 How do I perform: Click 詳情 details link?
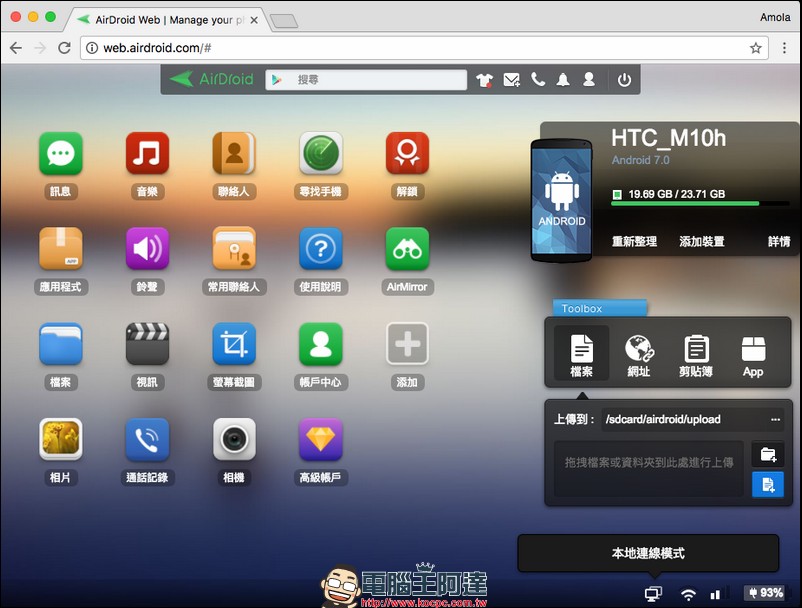[779, 241]
